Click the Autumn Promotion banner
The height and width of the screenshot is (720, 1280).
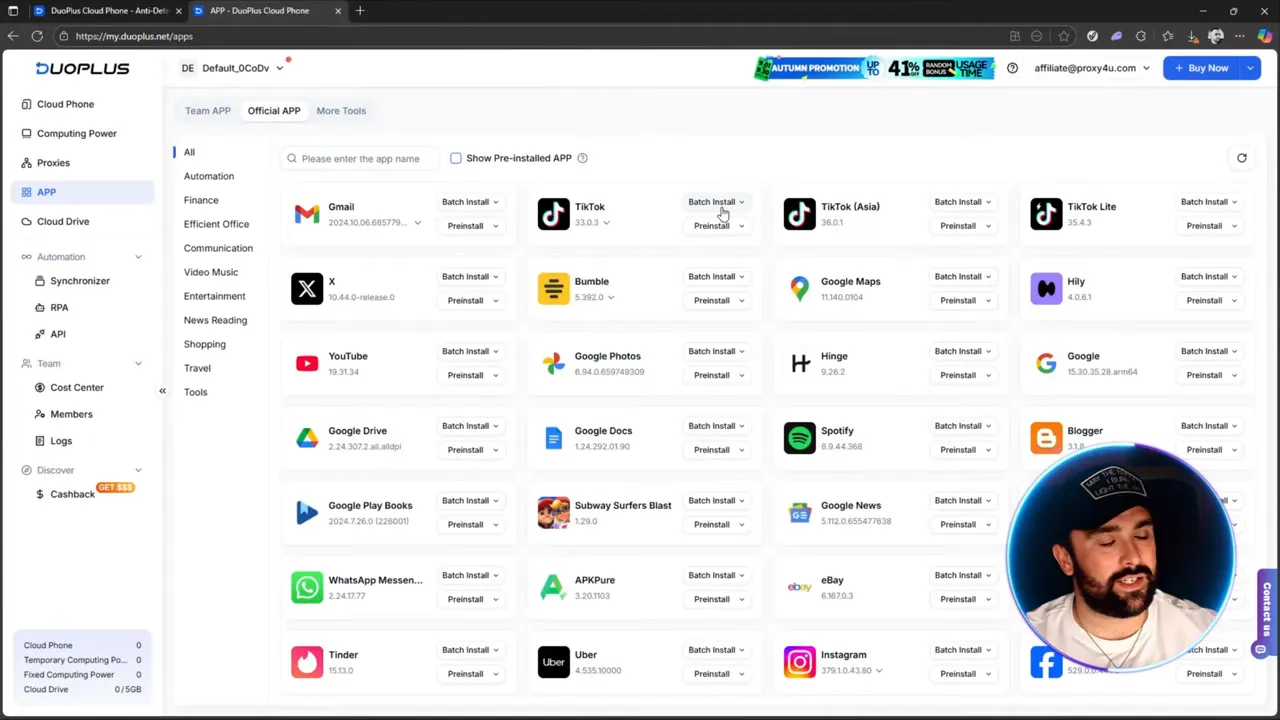[x=874, y=68]
